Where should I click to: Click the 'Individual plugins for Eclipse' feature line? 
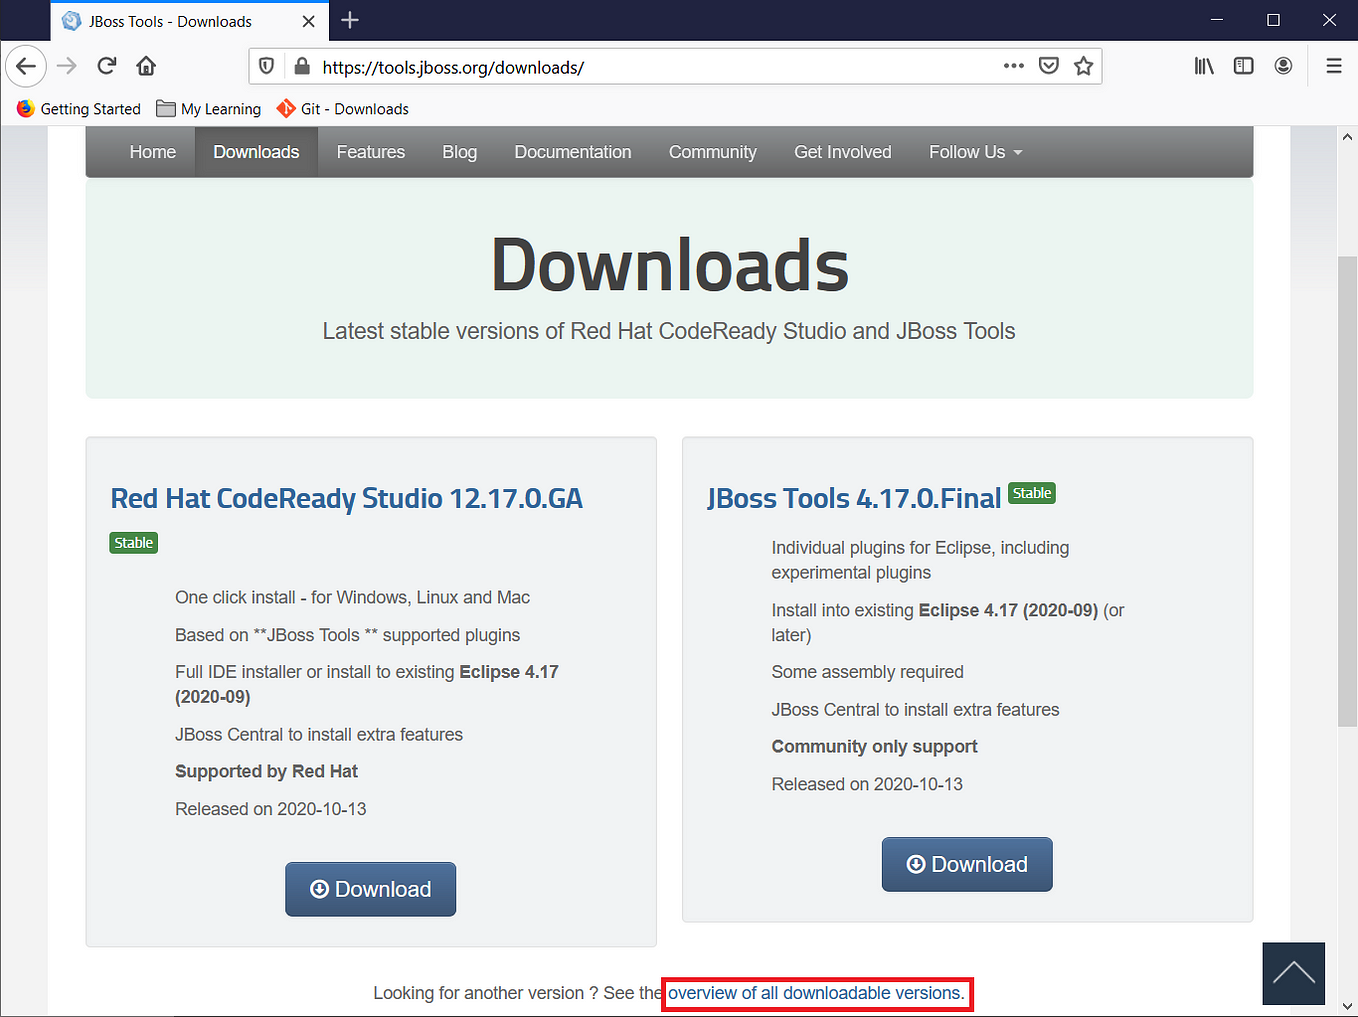click(x=920, y=560)
